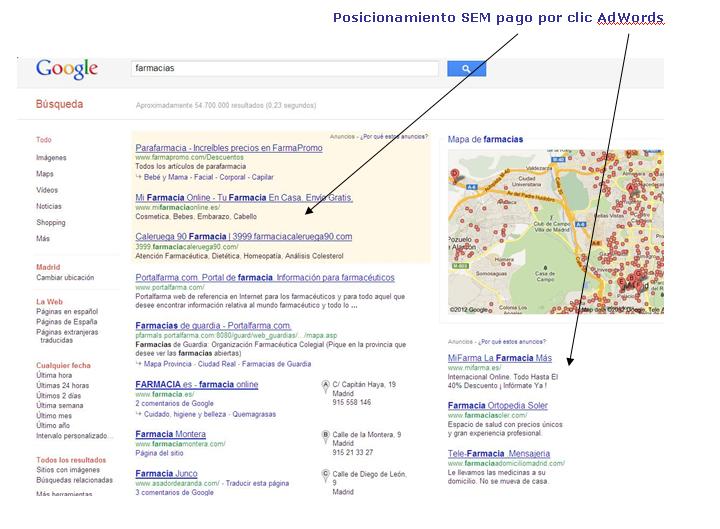Open result 'Farmacia Junco'

pos(166,473)
